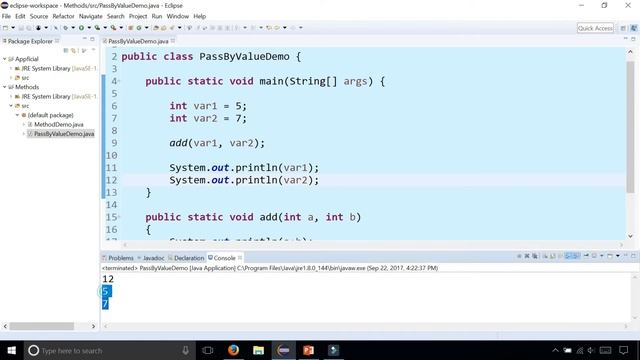The image size is (640, 360).
Task: Expand JRE System Library under Appficial
Action: click(x=11, y=69)
